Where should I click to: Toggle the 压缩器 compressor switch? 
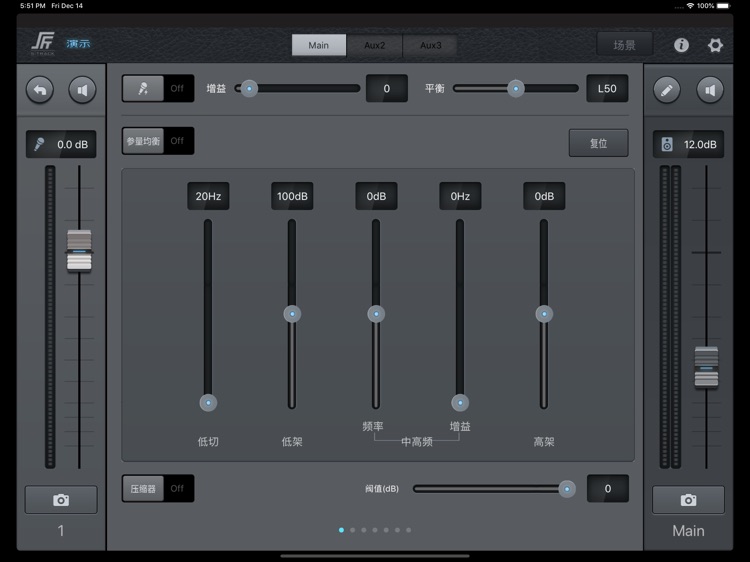coord(158,488)
